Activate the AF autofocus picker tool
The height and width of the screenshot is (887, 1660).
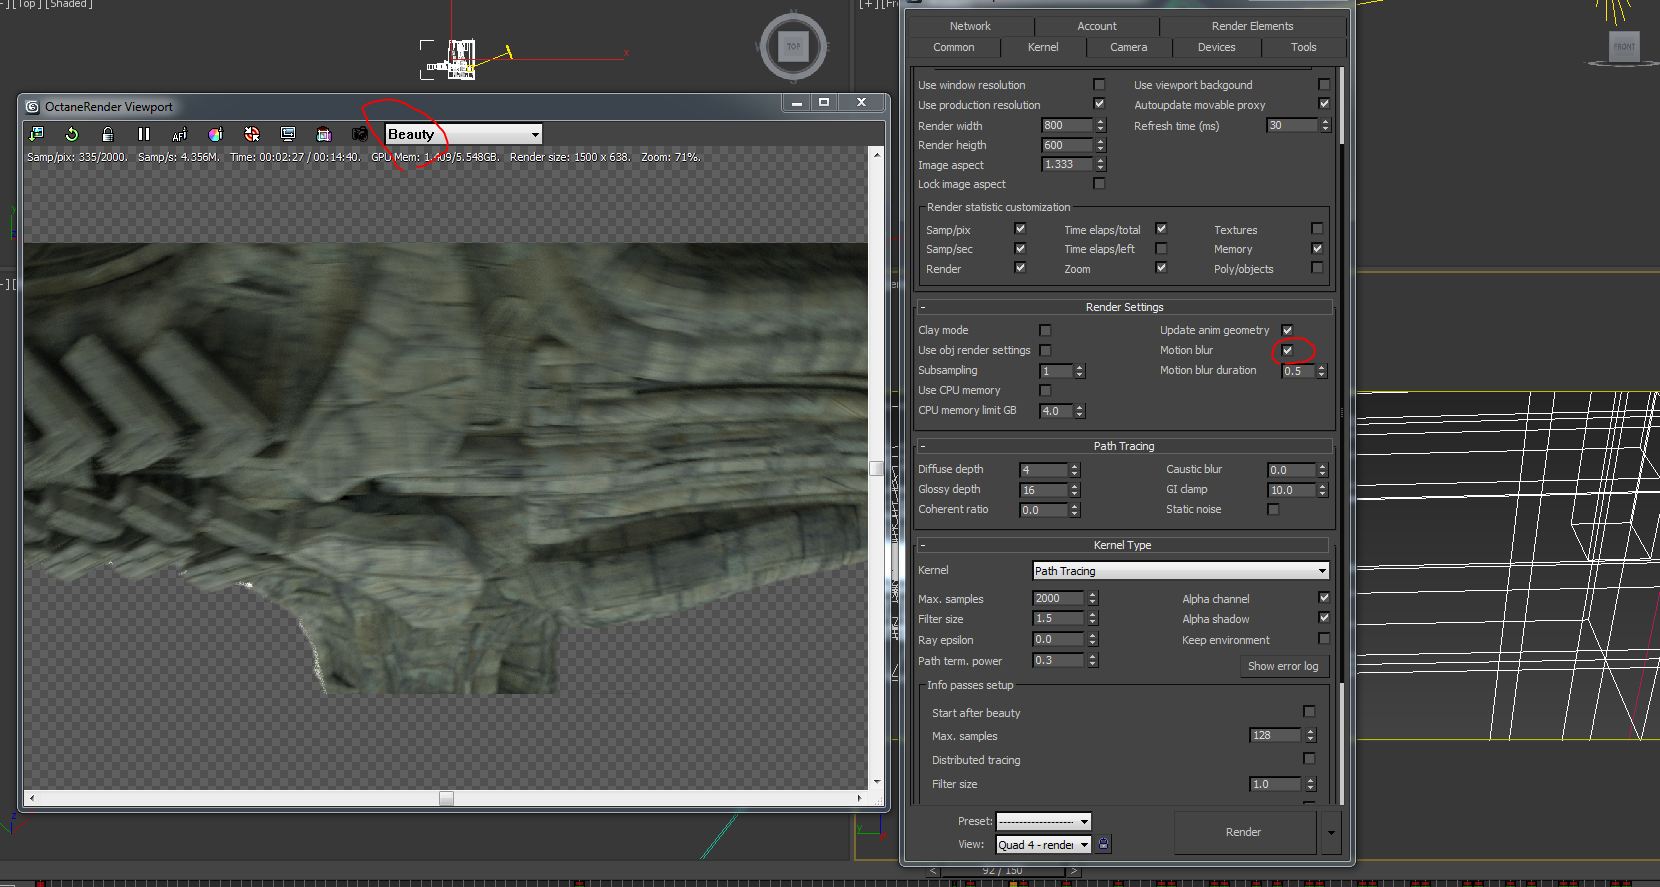pyautogui.click(x=180, y=134)
